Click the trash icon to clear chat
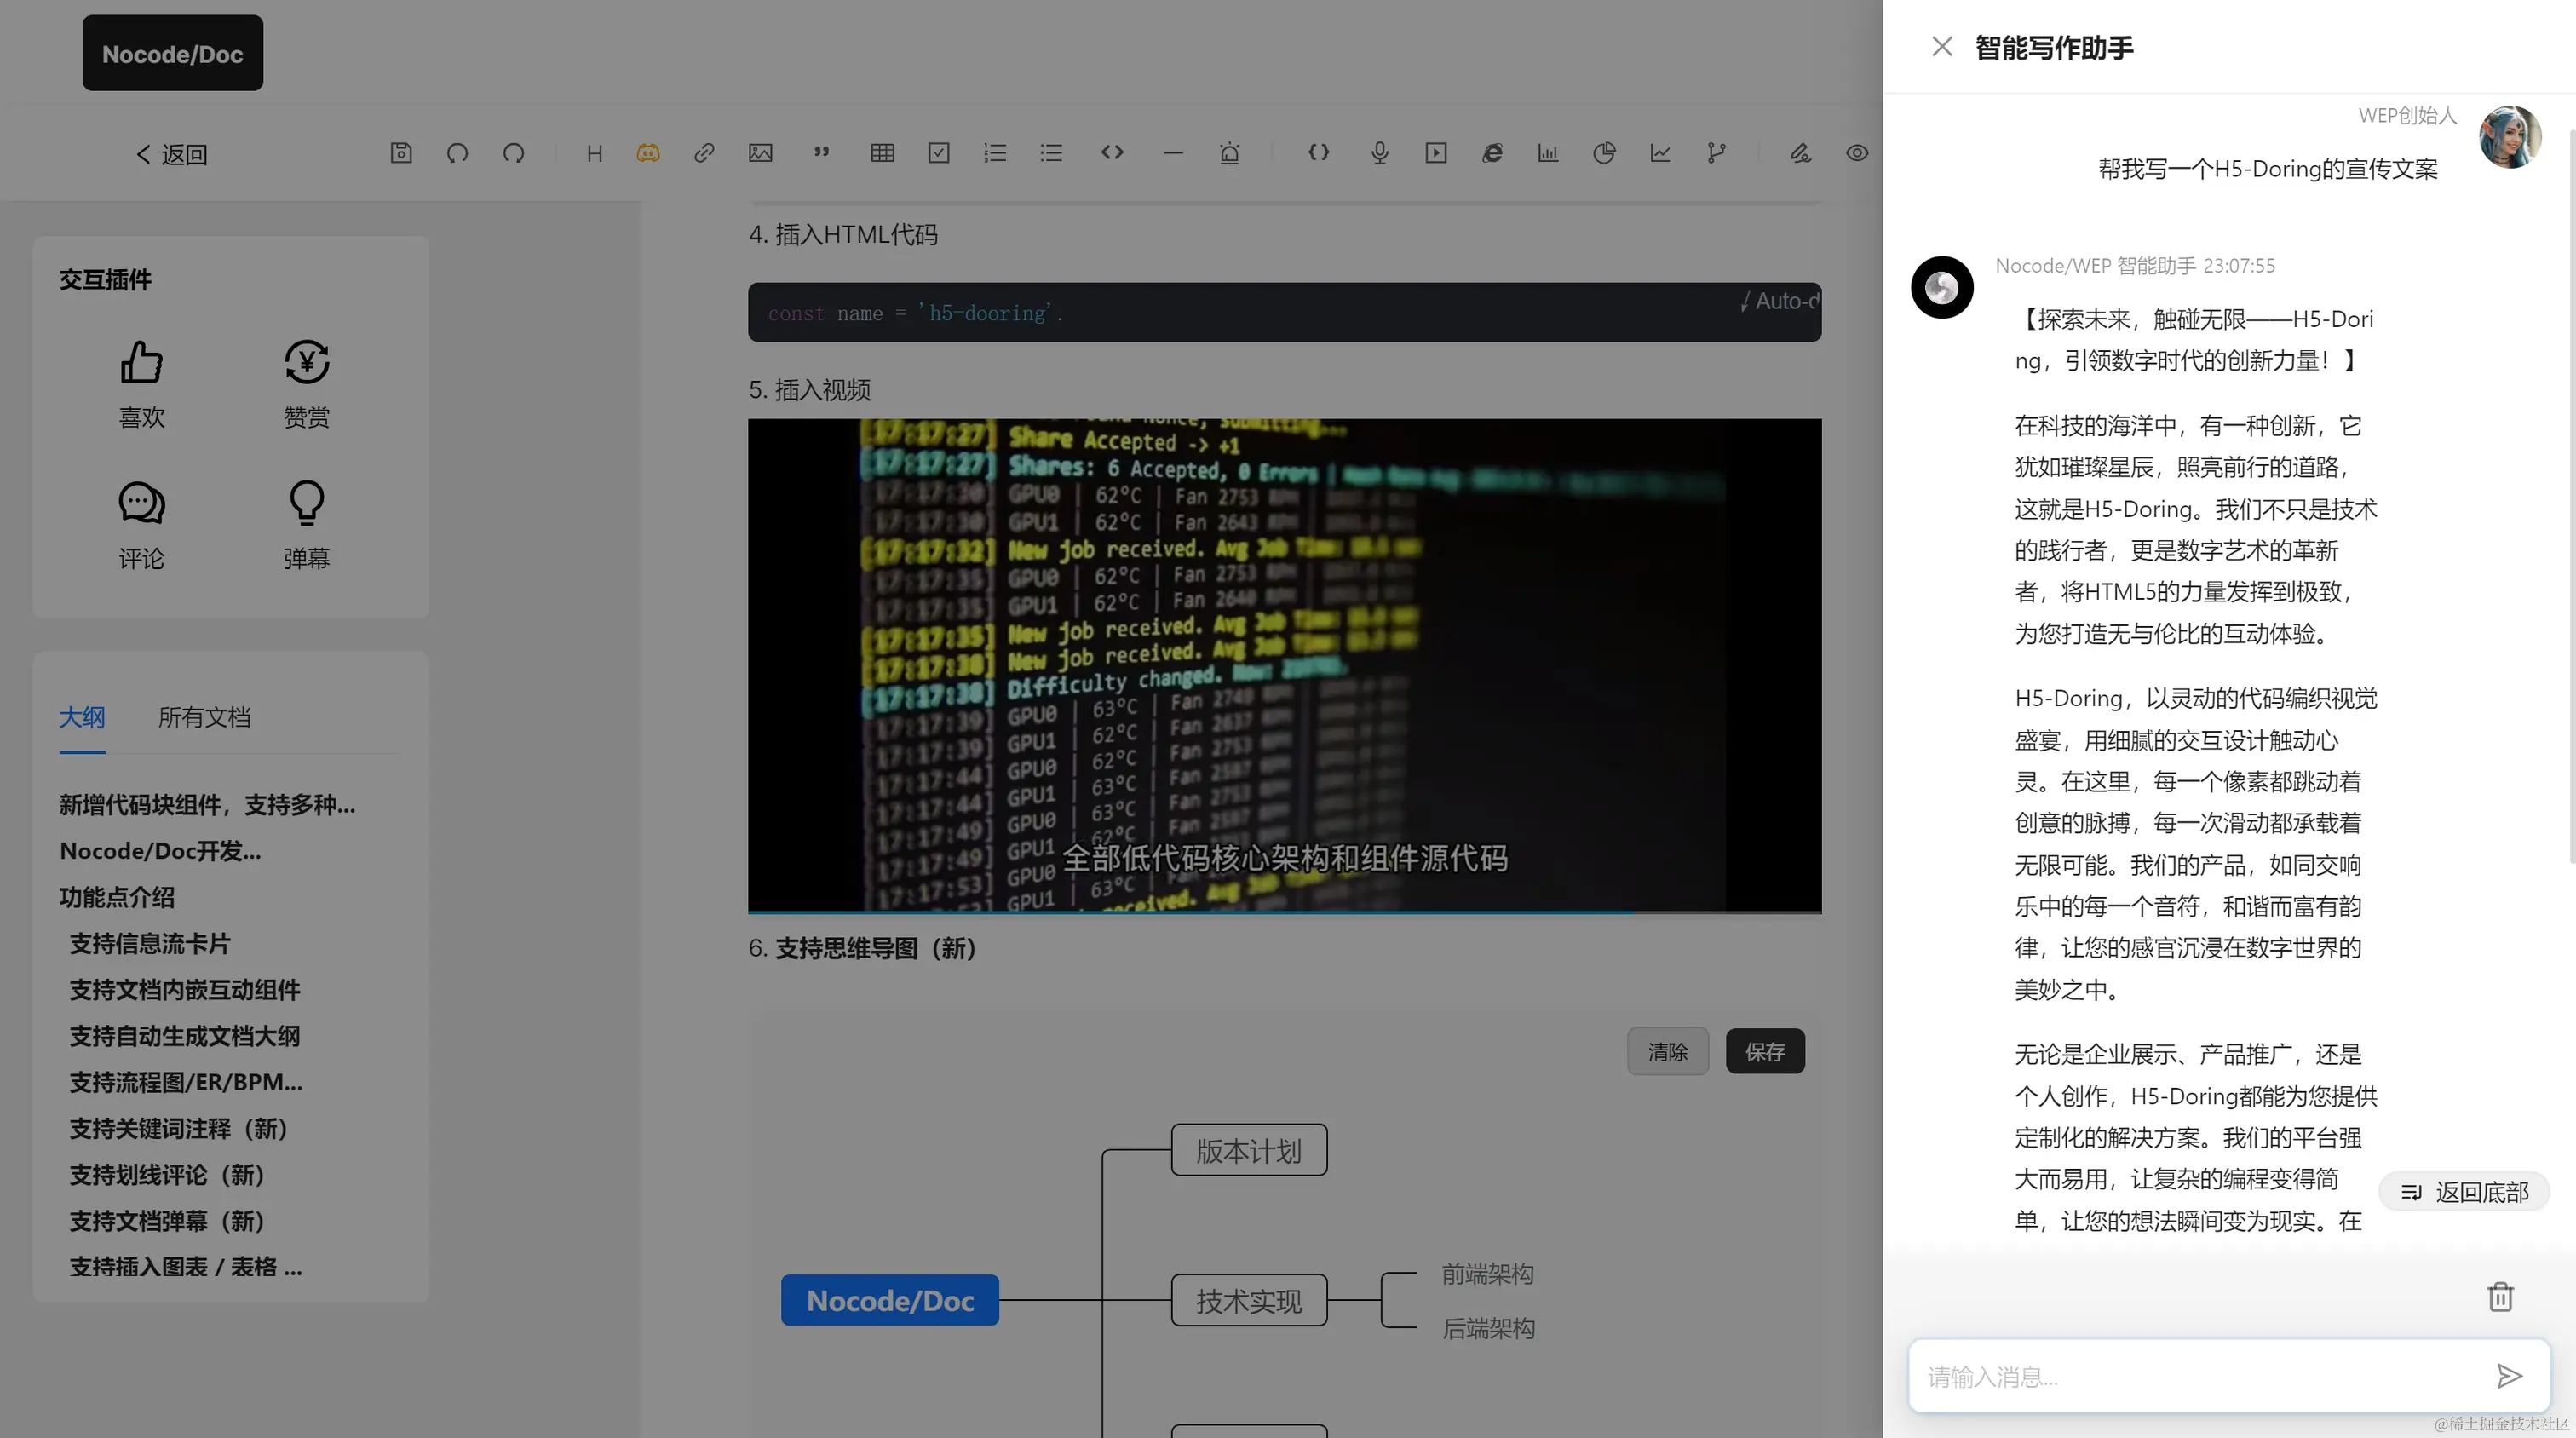Screen dimensions: 2576x1438 [2500, 1296]
